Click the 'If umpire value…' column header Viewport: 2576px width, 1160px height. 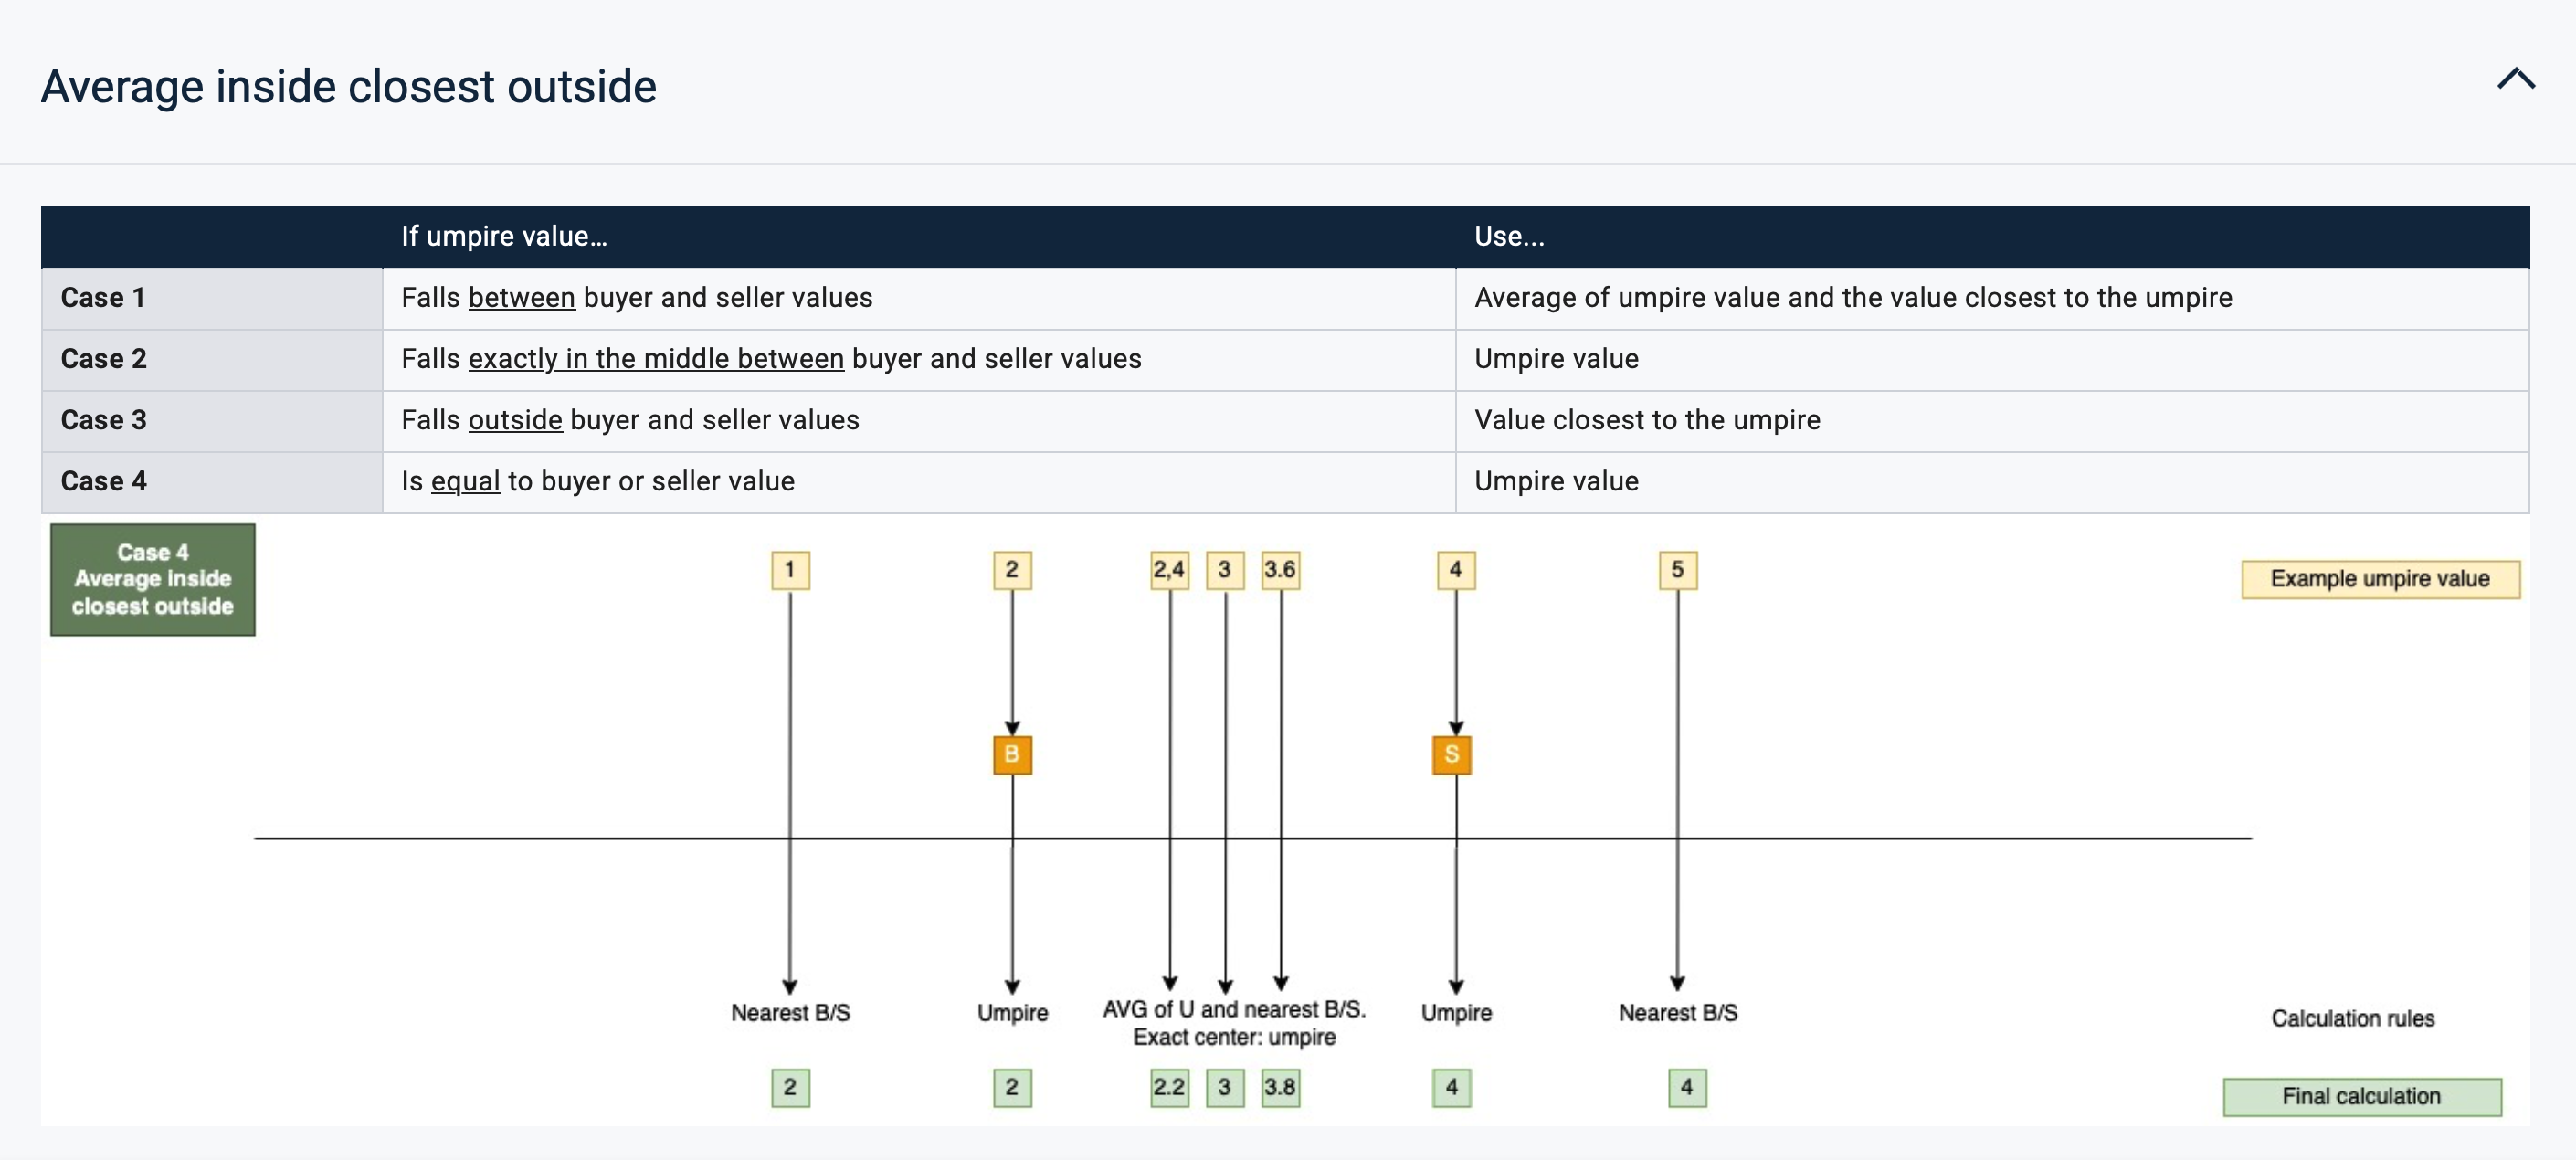click(504, 237)
